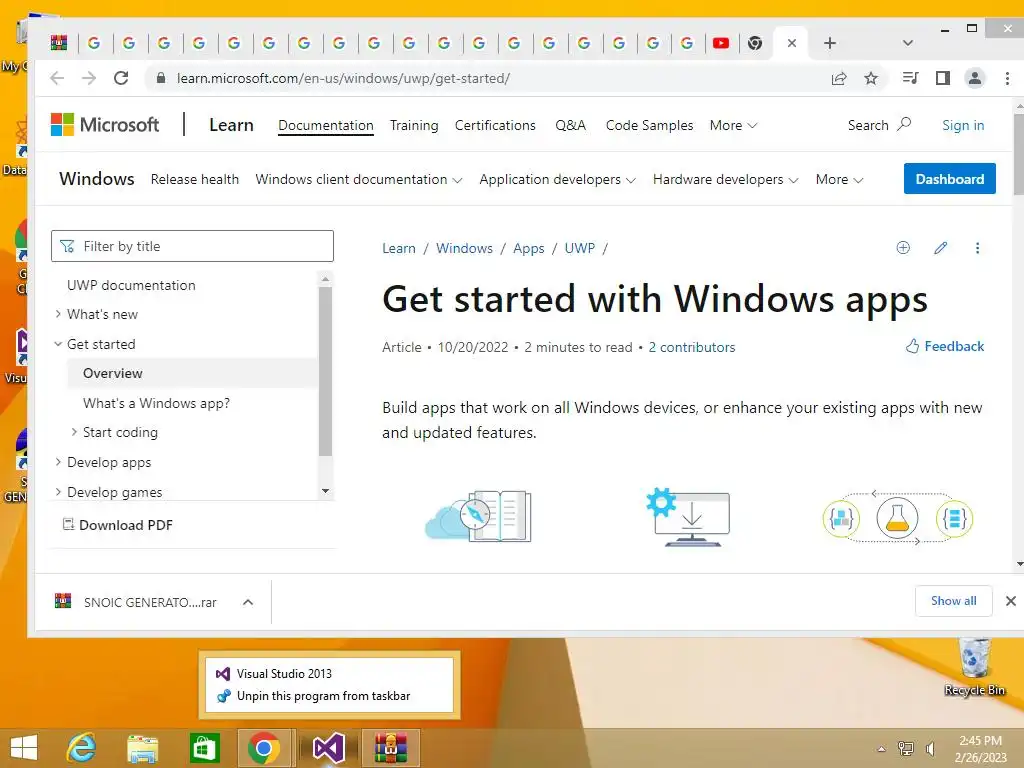Open the Learn home link
Screen dimensions: 1024x768
pos(231,125)
